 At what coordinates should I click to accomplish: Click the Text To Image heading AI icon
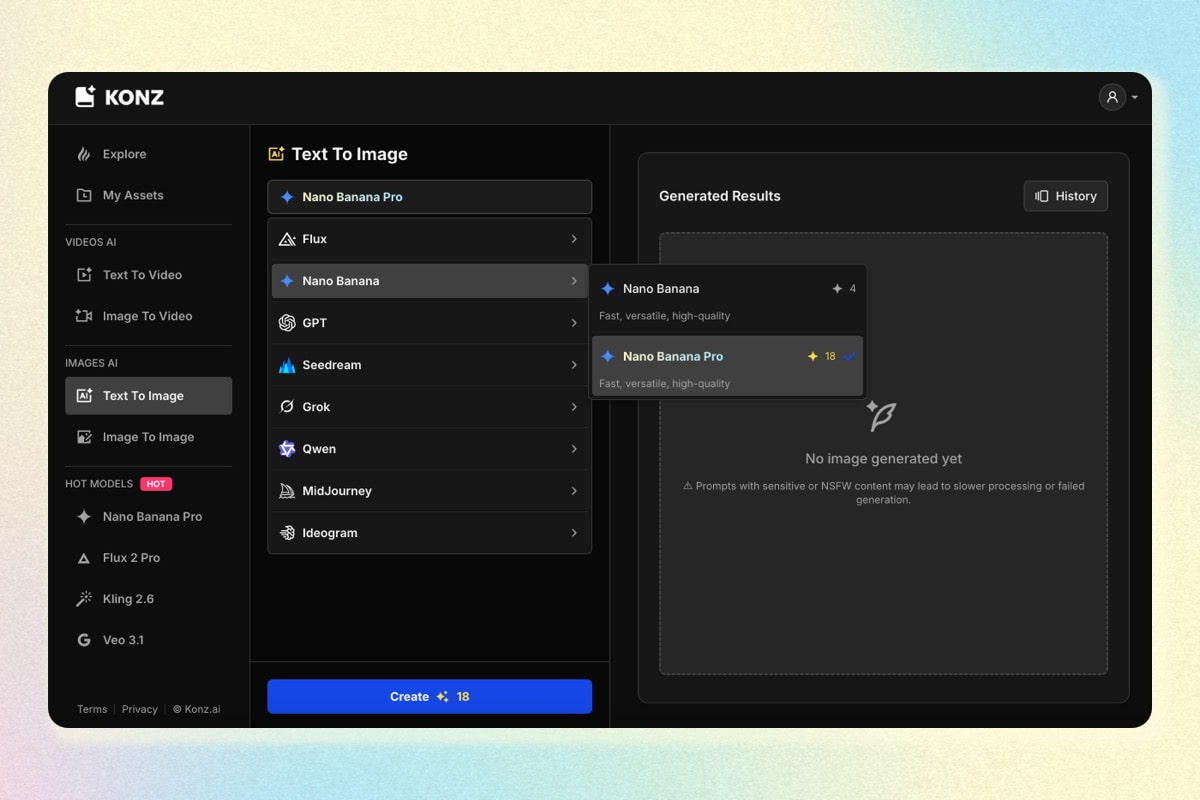click(x=276, y=154)
